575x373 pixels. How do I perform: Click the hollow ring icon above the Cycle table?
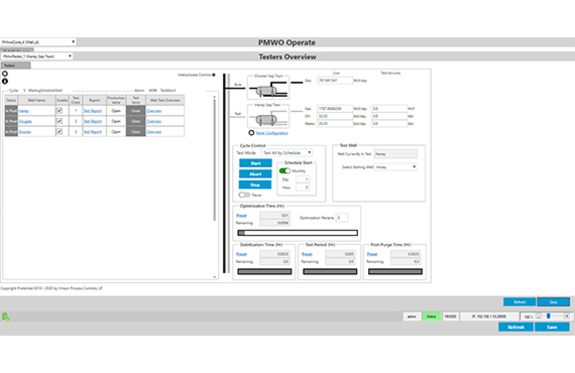tap(5, 74)
